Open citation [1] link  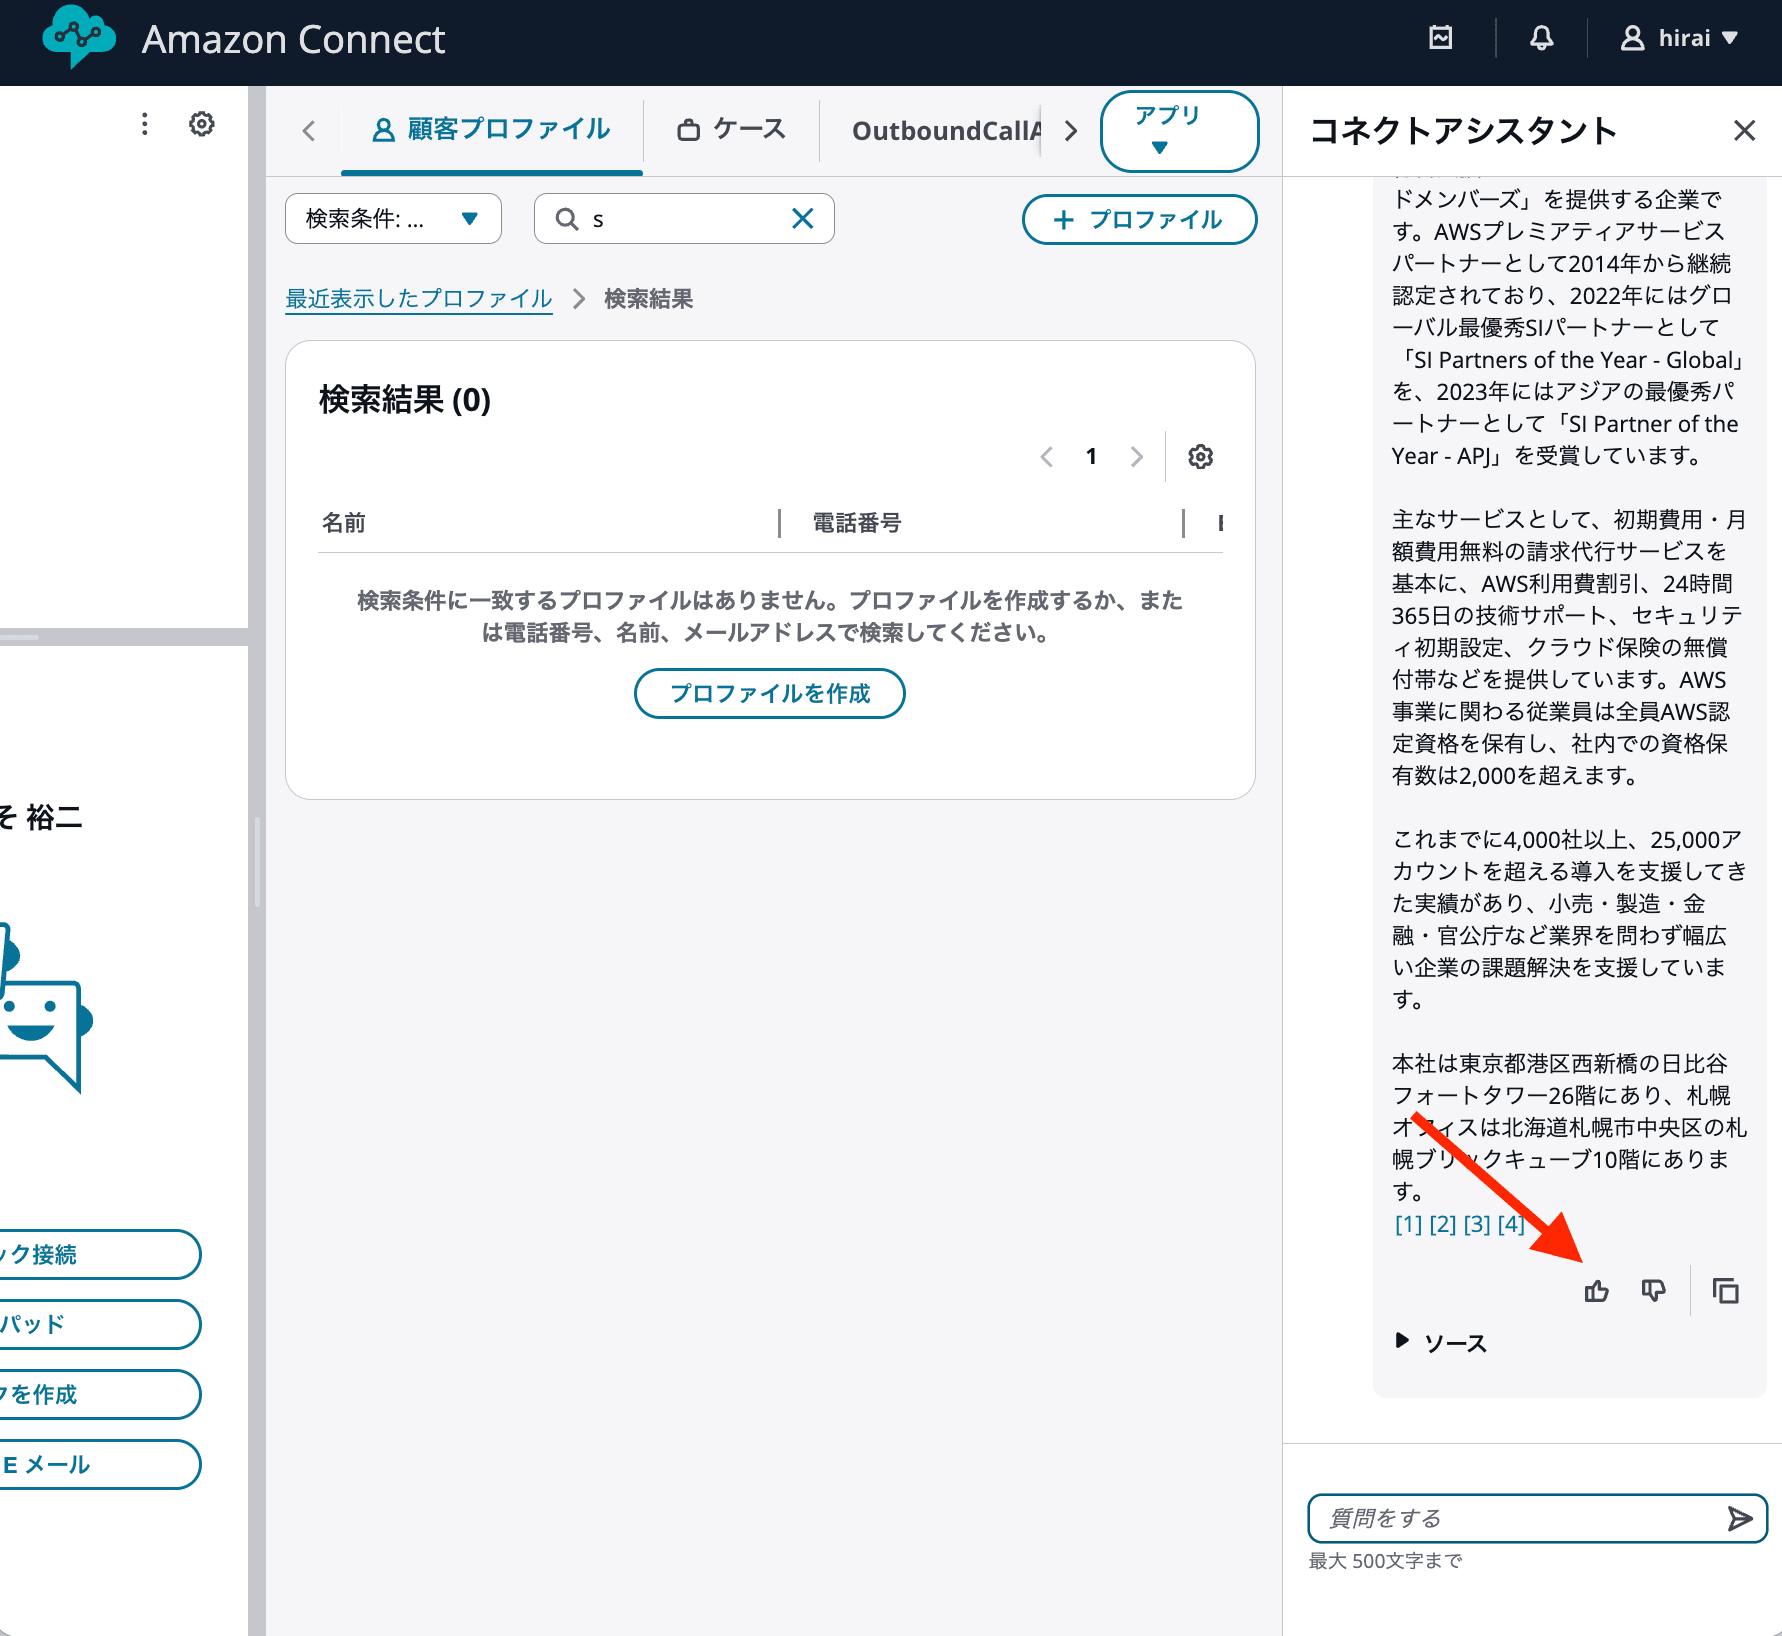coord(1408,1224)
